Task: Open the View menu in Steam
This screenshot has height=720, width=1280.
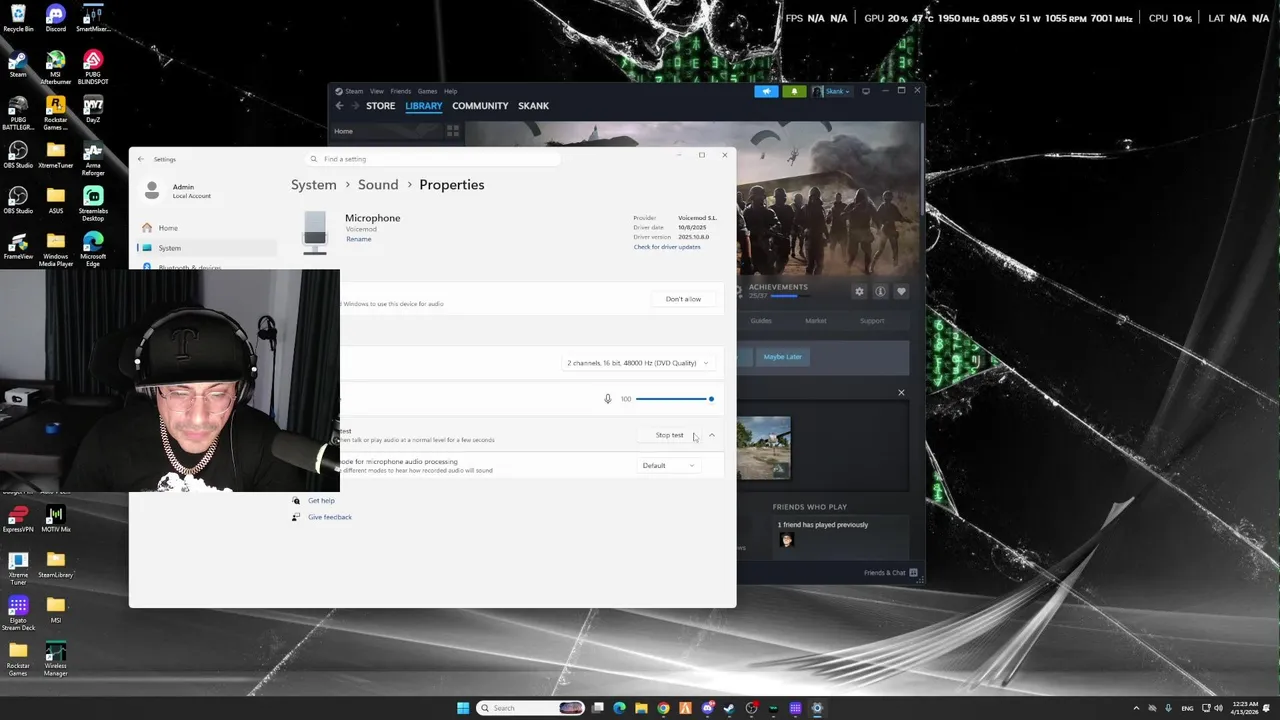Action: (377, 91)
